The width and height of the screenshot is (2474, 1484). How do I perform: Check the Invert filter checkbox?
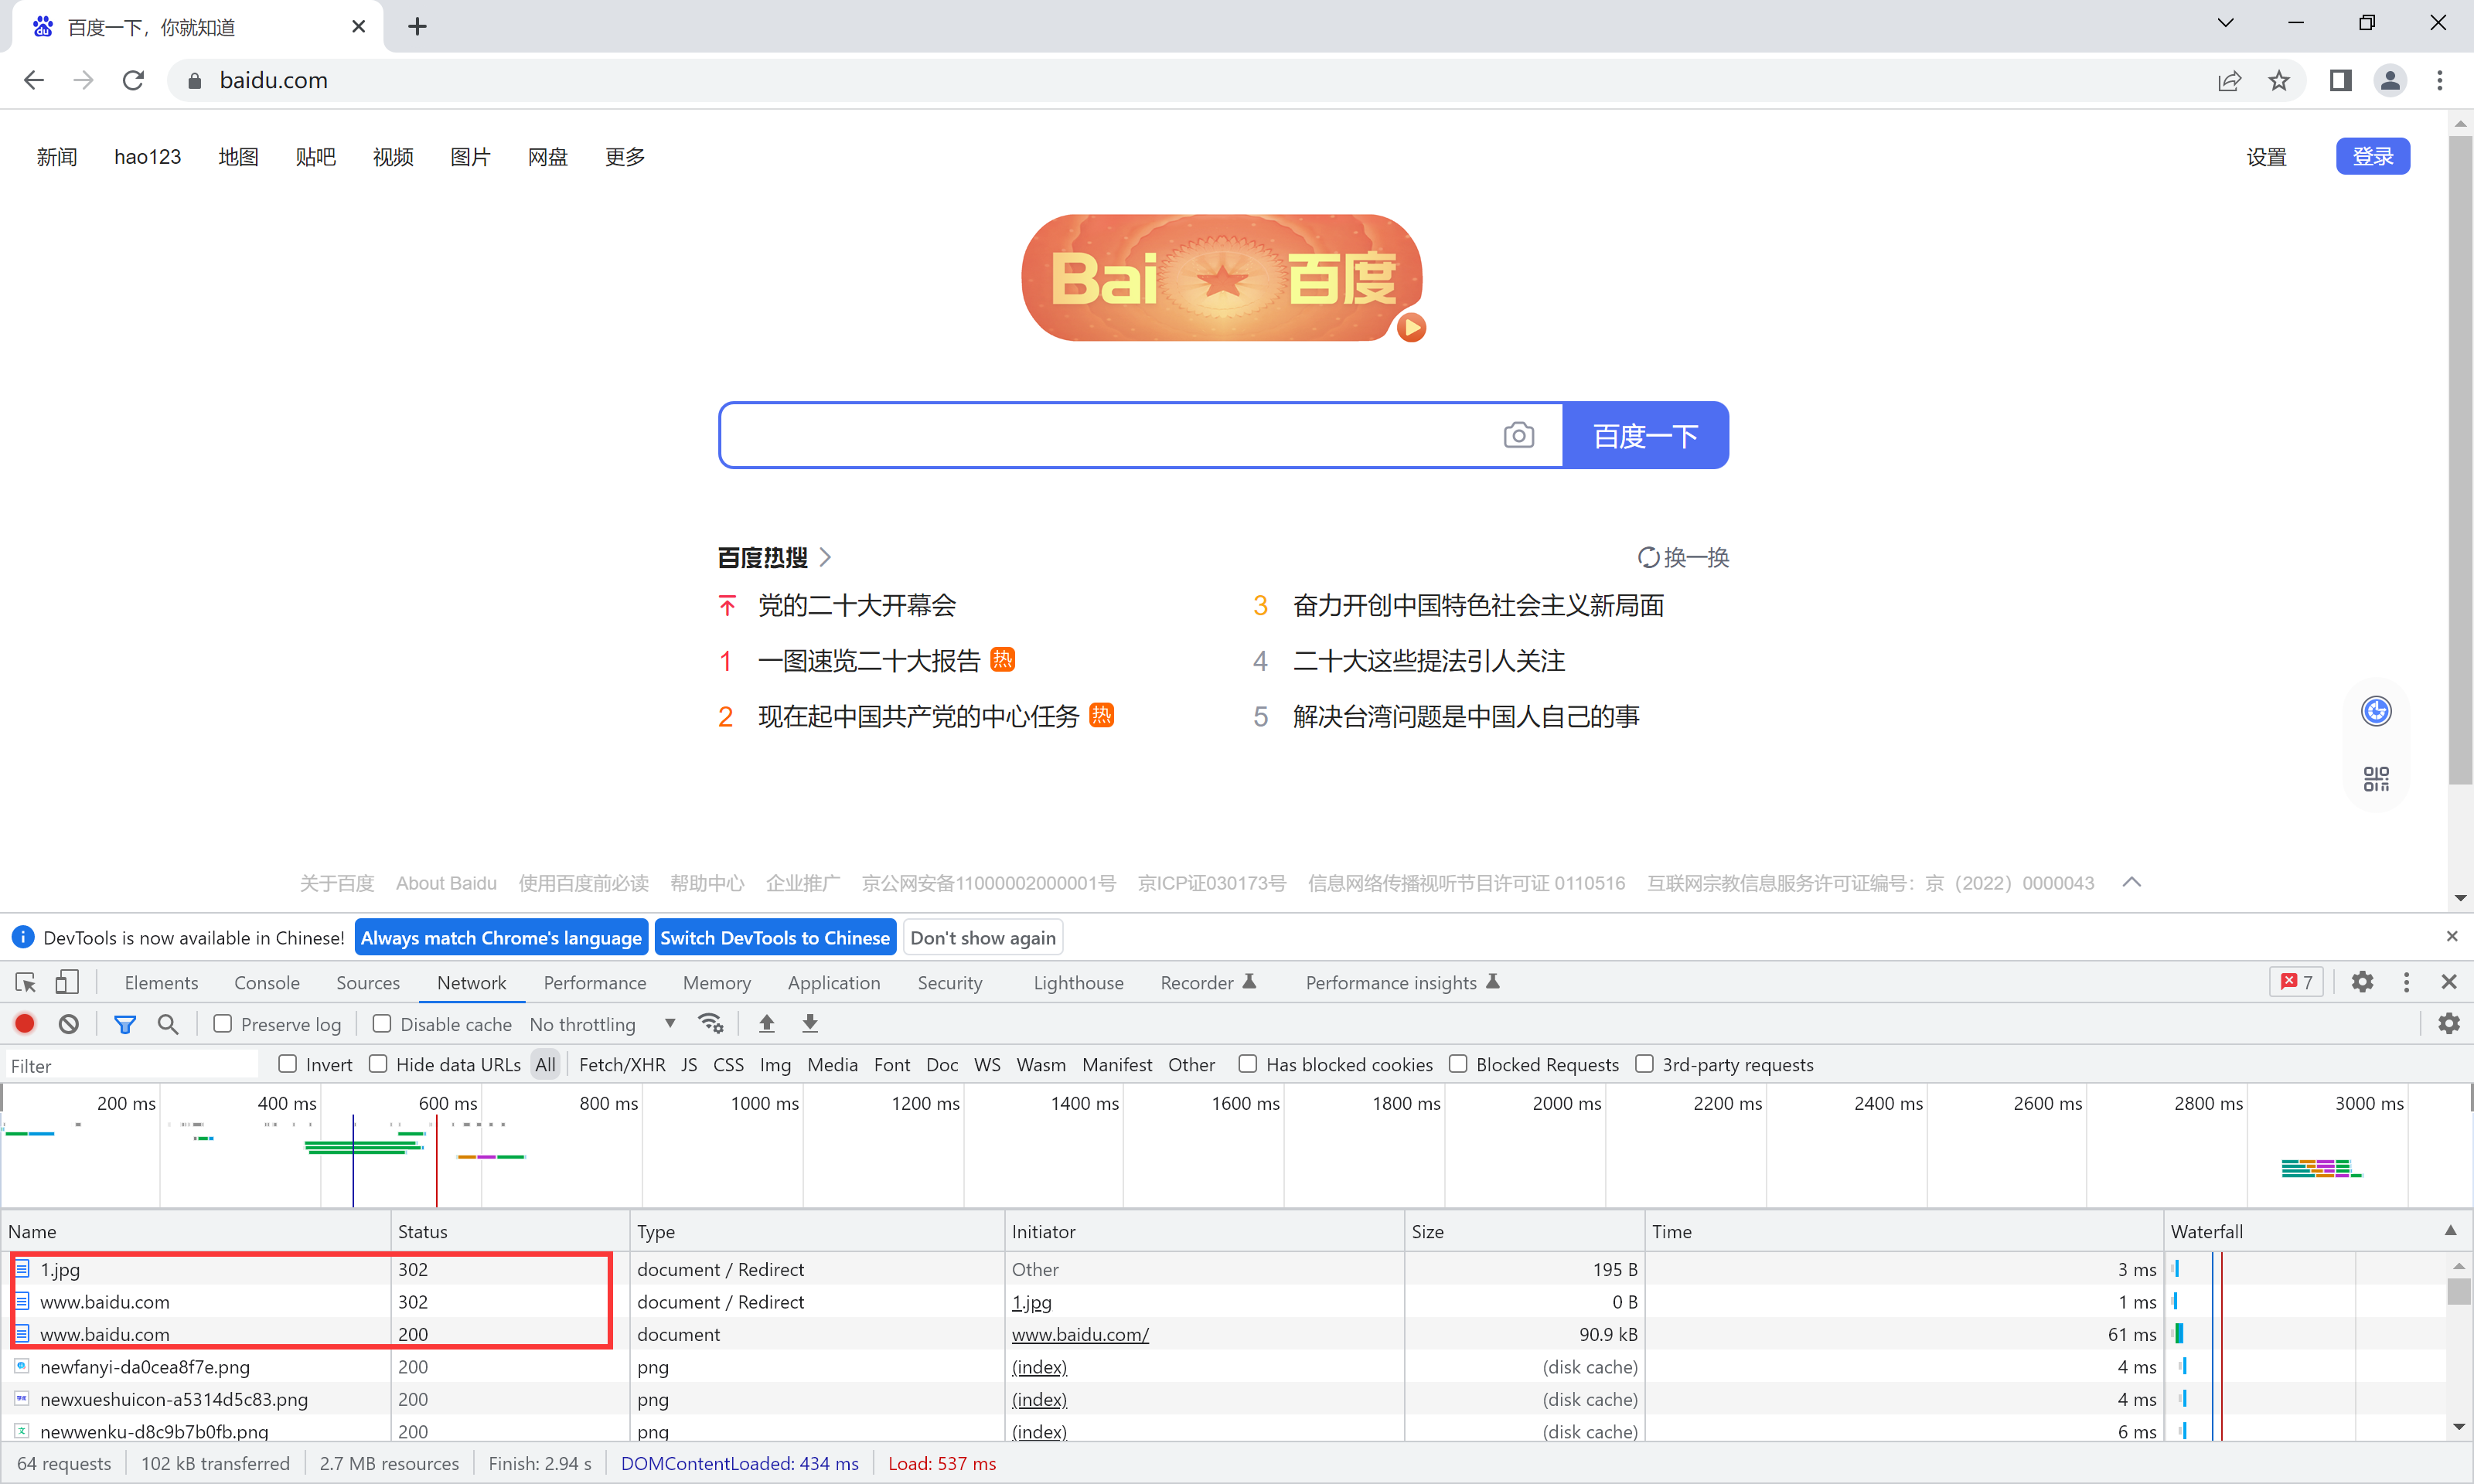click(288, 1064)
